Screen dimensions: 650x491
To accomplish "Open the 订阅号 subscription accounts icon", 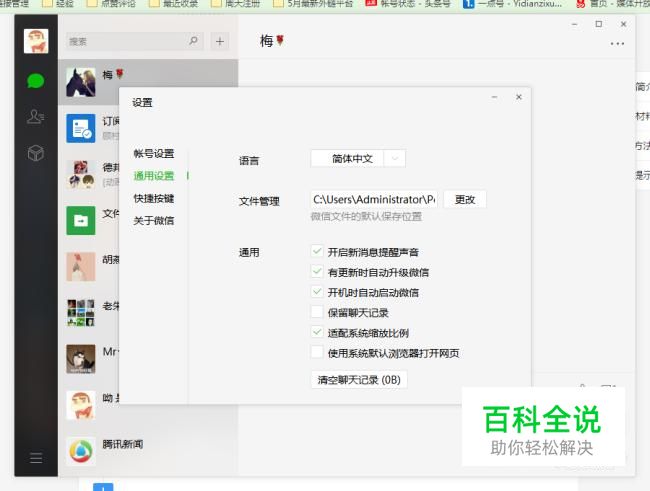I will (x=81, y=128).
